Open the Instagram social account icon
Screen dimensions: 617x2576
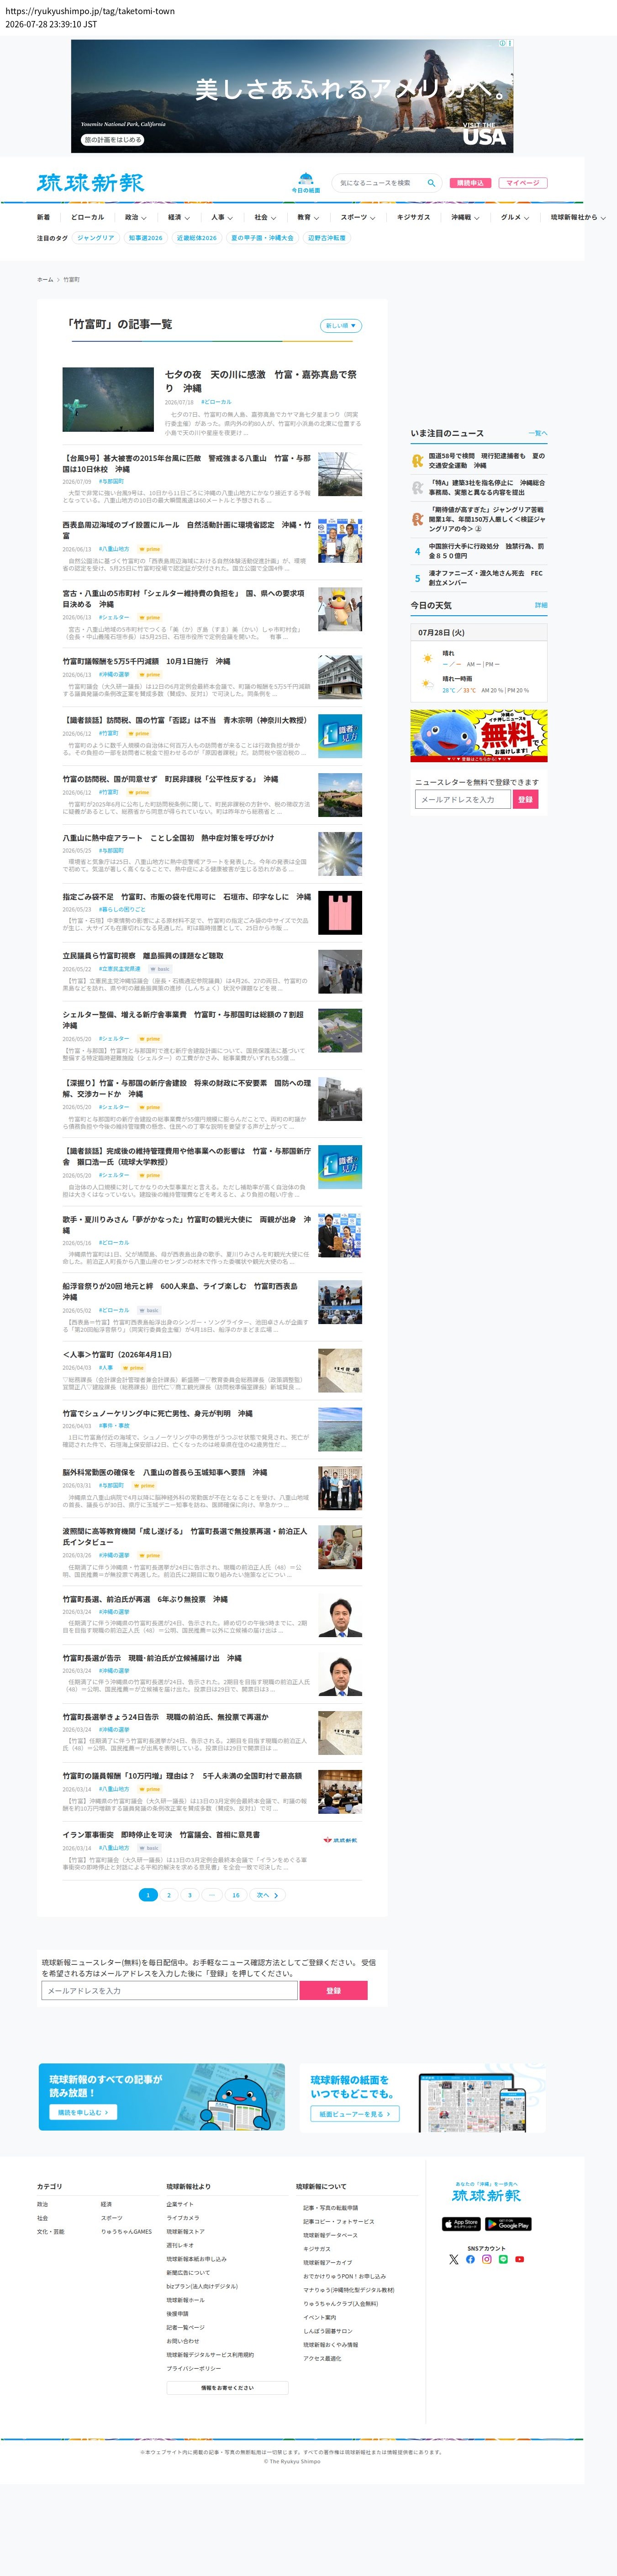pyautogui.click(x=486, y=2259)
